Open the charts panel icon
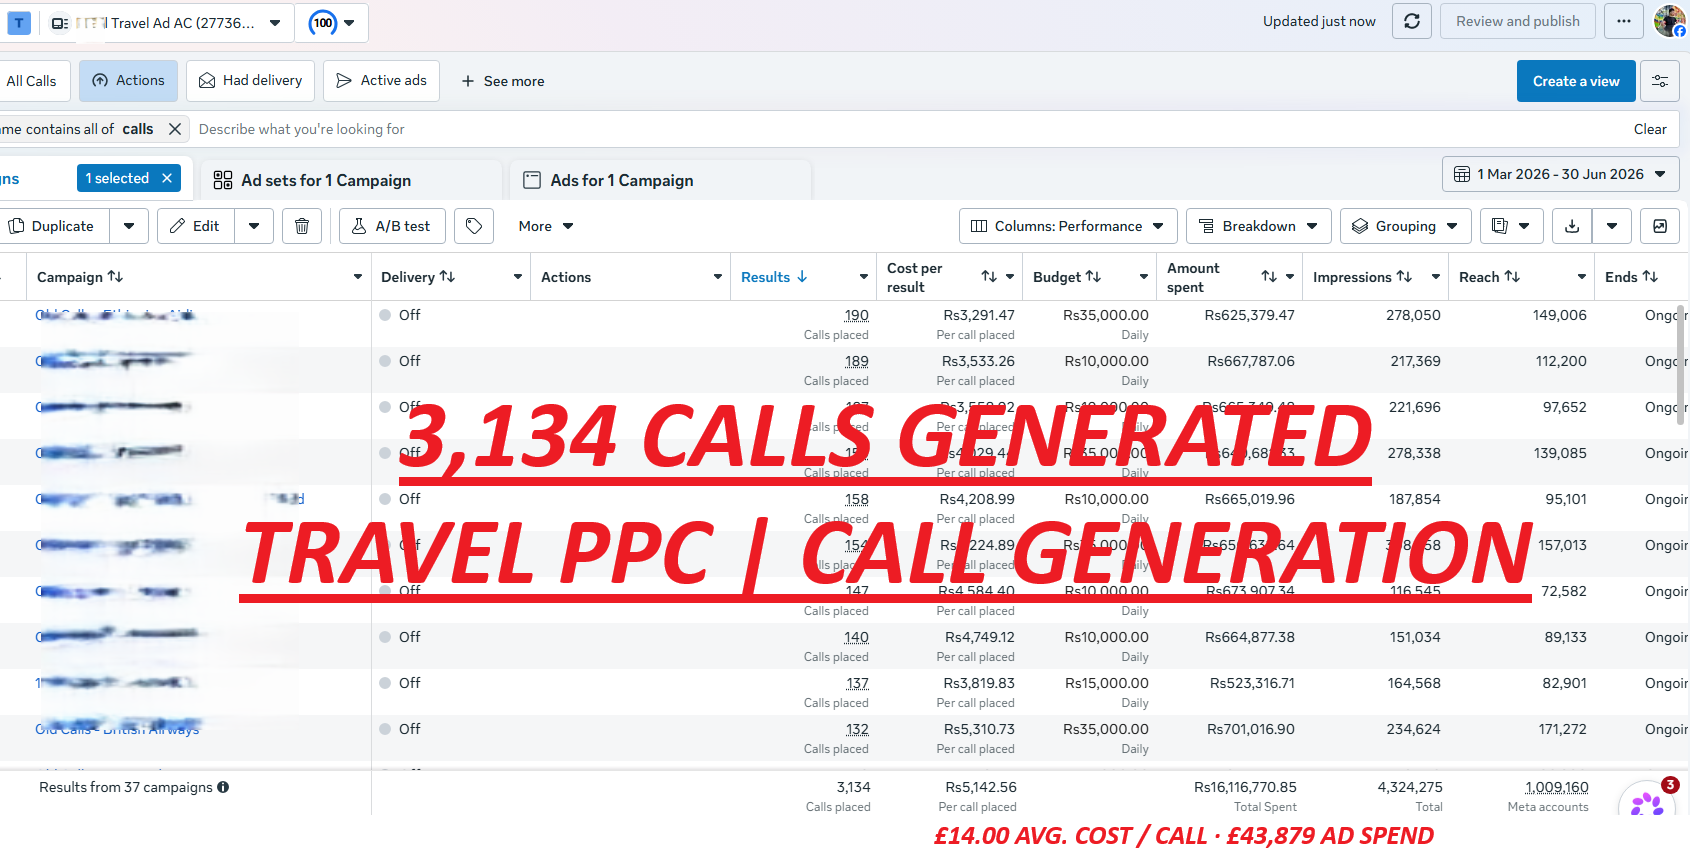1690x867 pixels. tap(1660, 226)
